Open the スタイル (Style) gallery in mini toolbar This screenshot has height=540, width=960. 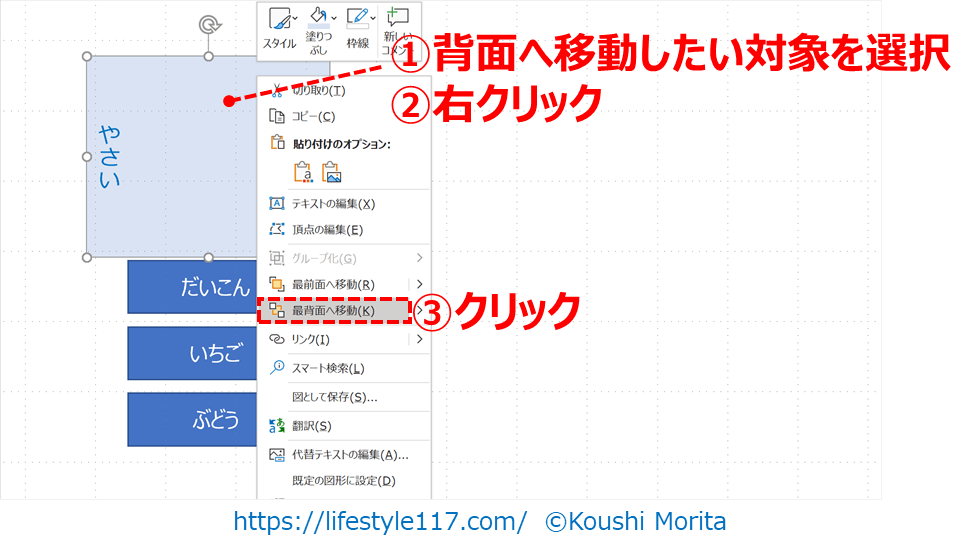pyautogui.click(x=279, y=29)
